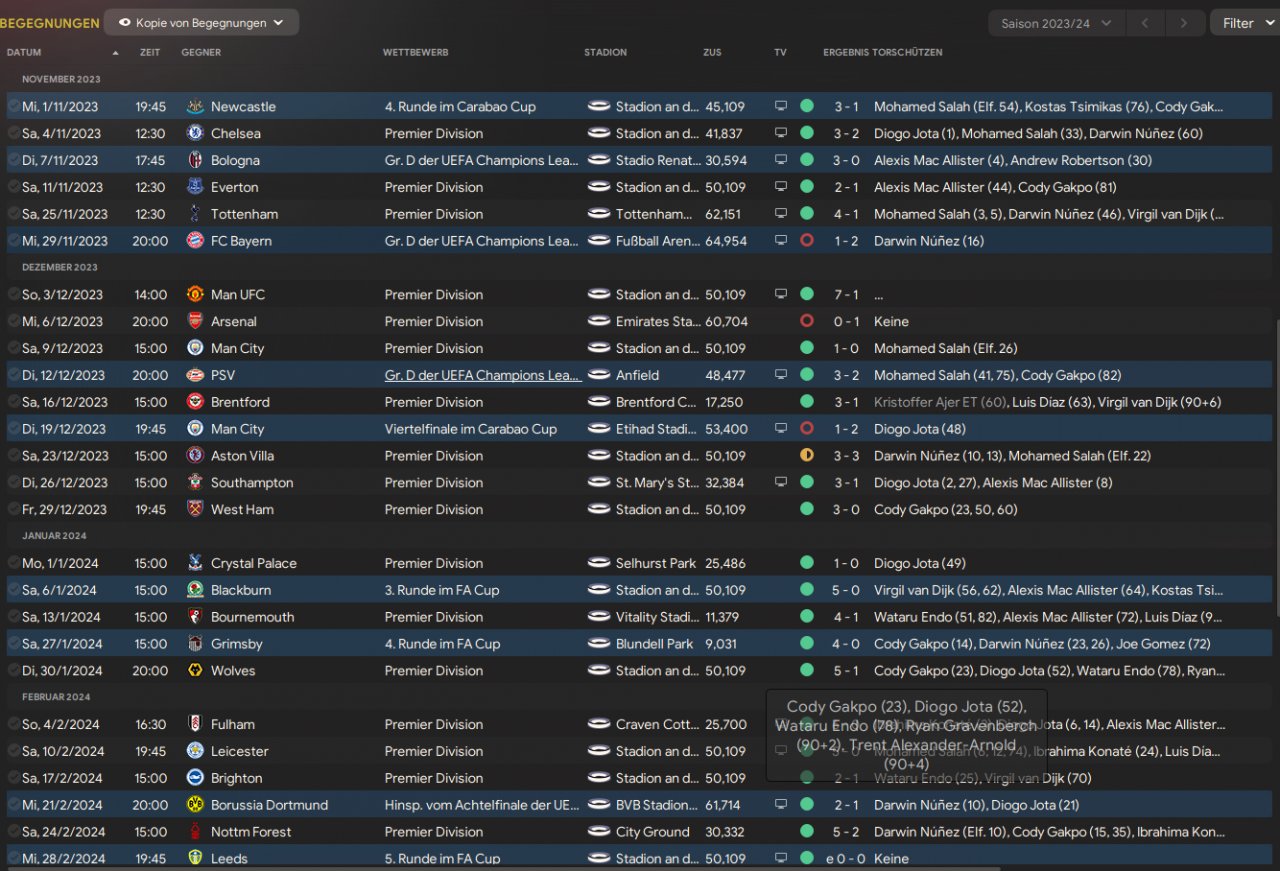This screenshot has width=1280, height=871.
Task: Click the Borussia Dortmund club badge
Action: (195, 805)
